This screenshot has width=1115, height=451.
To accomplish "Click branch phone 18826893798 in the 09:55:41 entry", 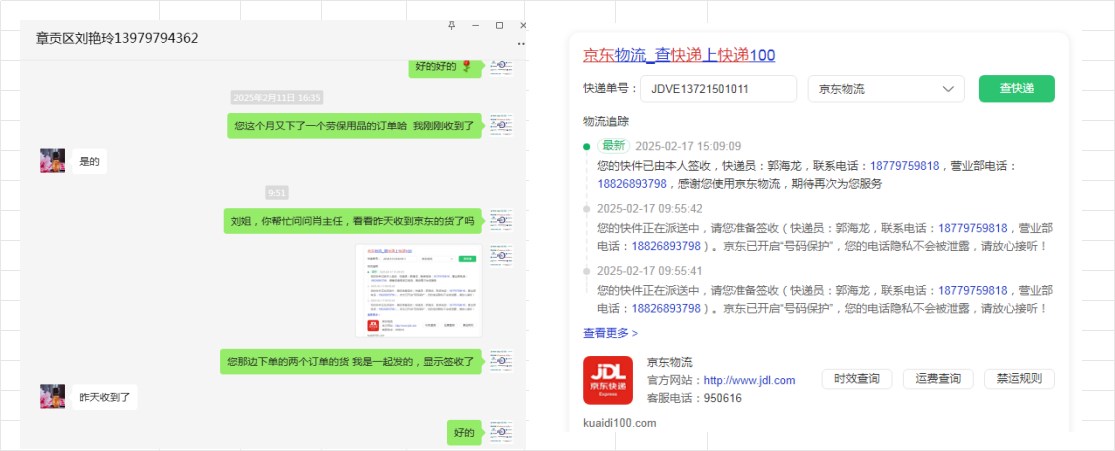I will click(x=666, y=308).
